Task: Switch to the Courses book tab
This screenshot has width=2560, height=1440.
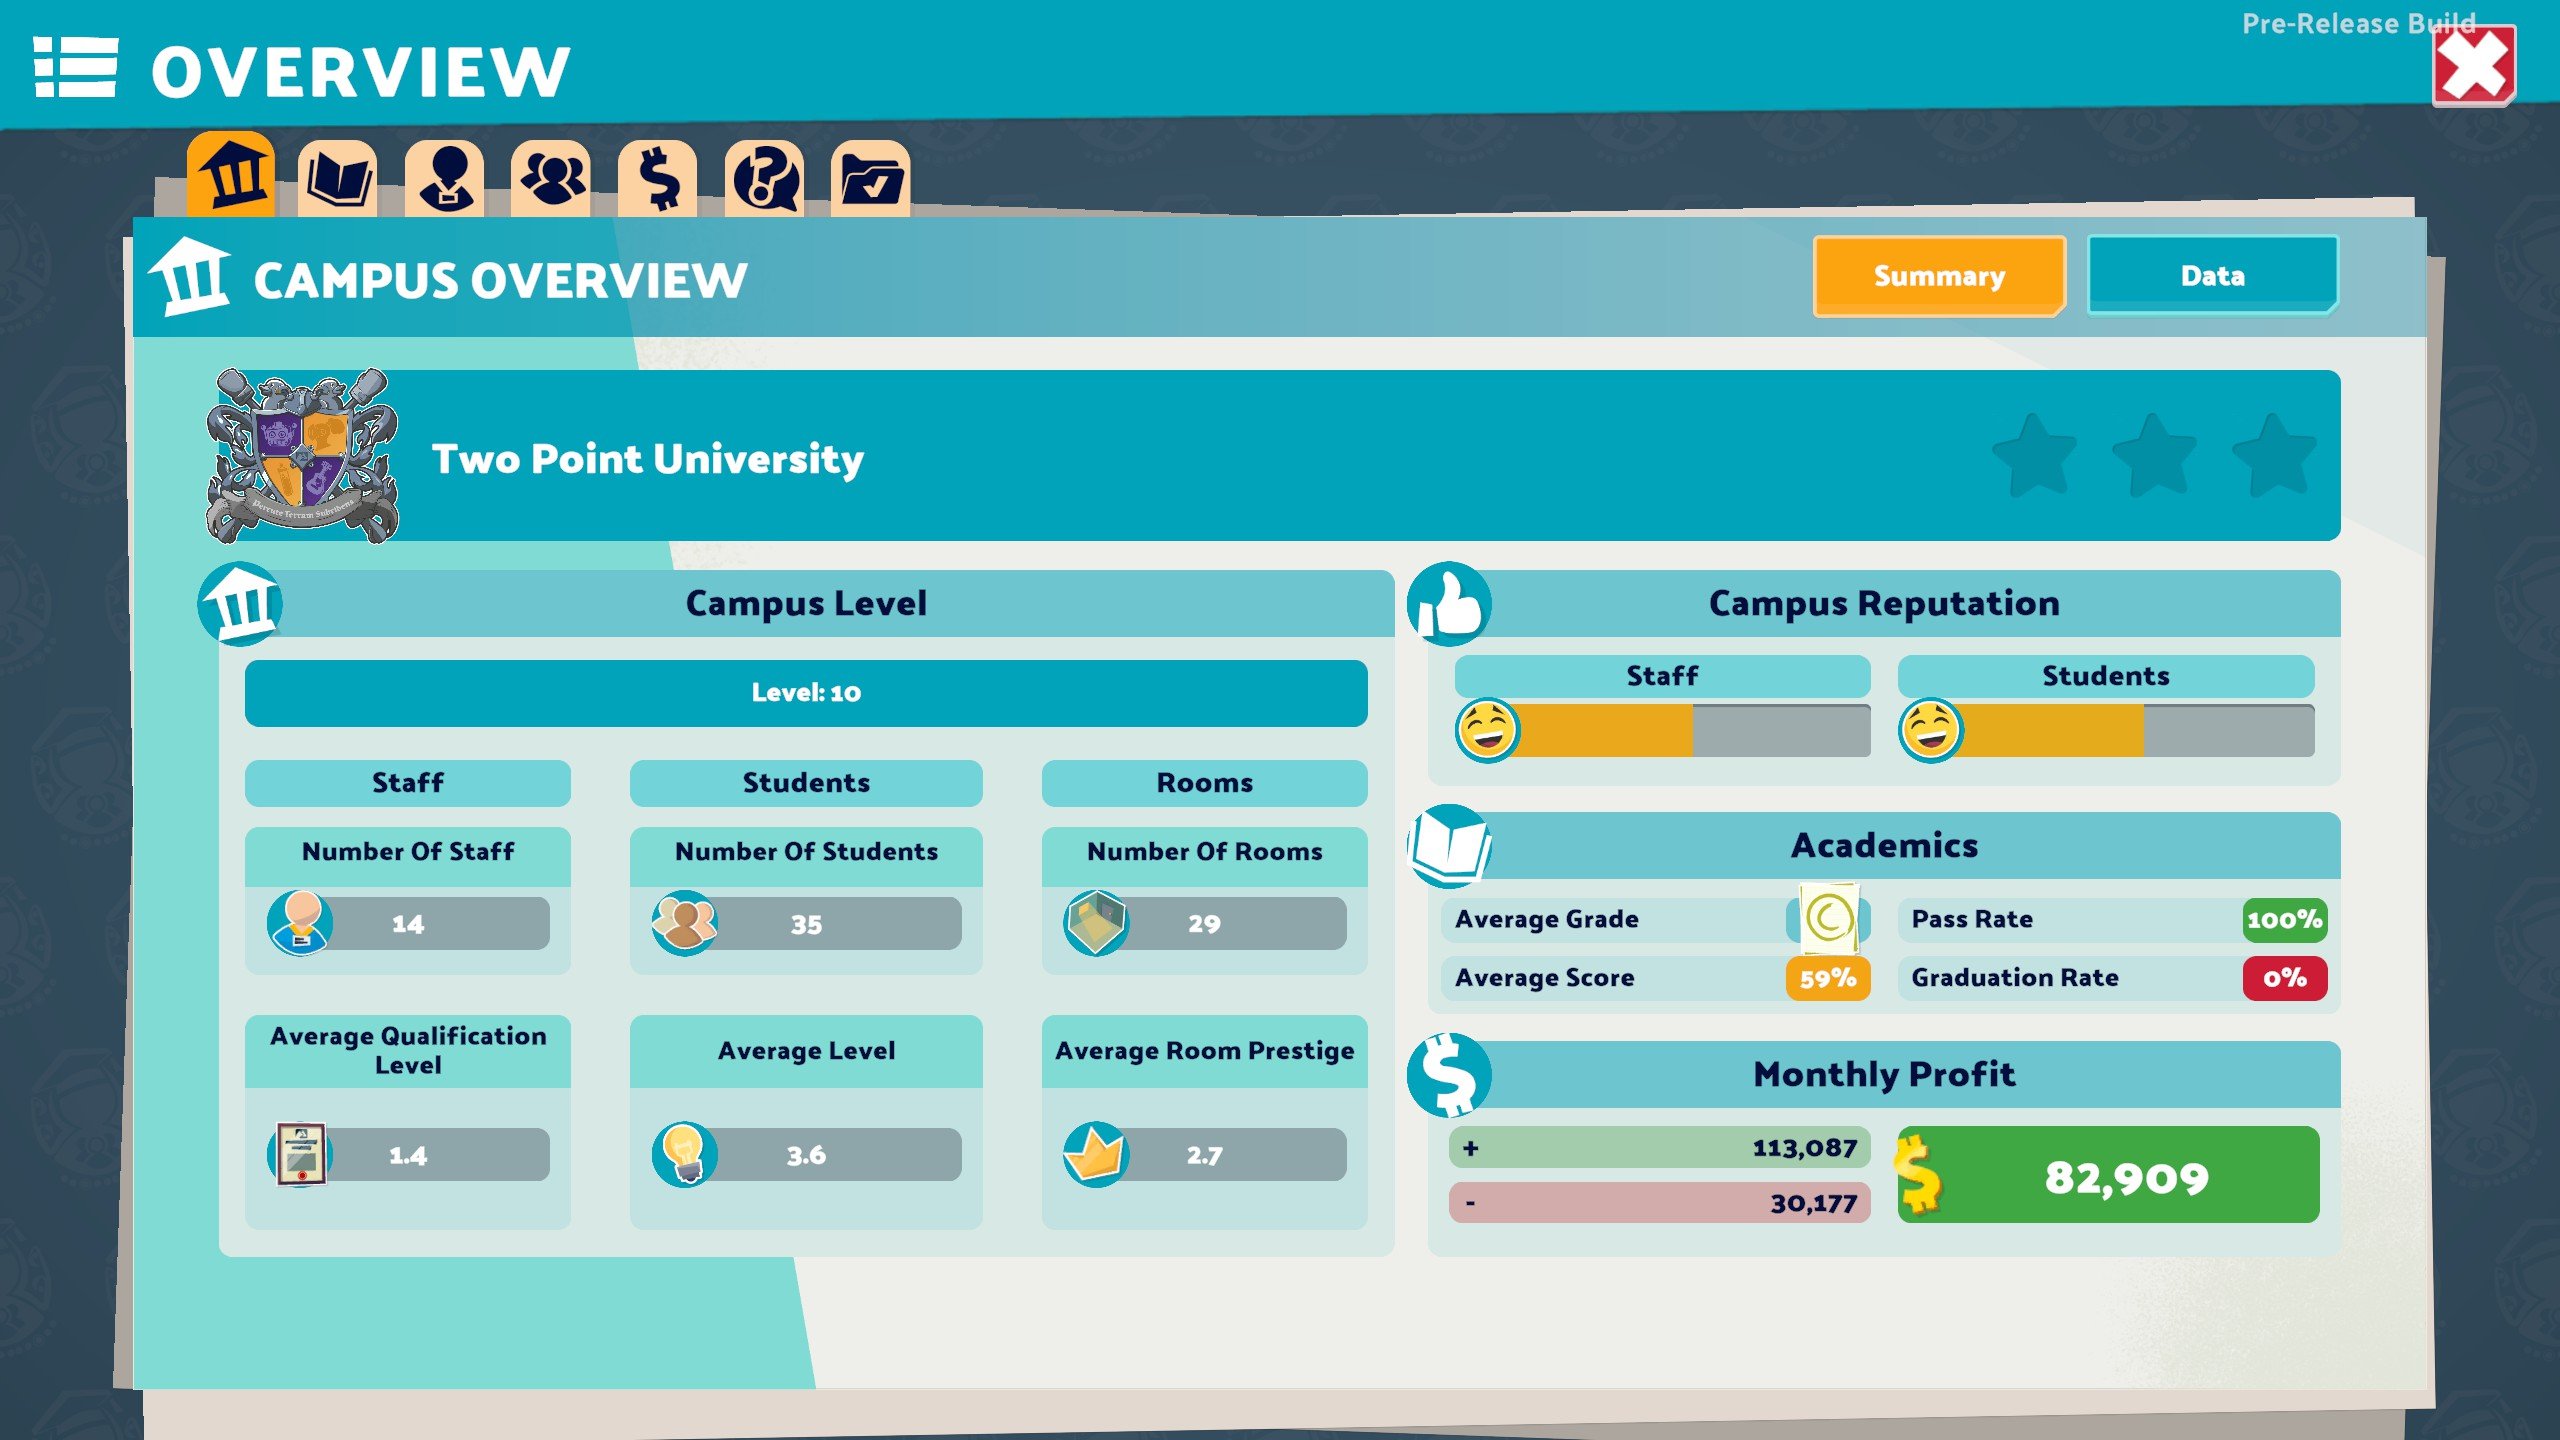Action: (338, 178)
